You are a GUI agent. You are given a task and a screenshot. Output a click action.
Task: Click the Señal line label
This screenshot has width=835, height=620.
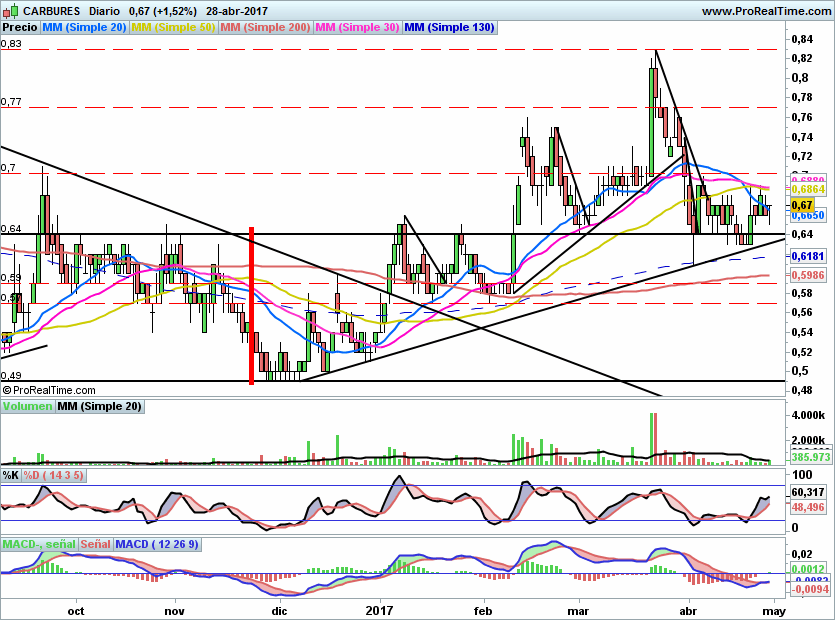(x=96, y=544)
